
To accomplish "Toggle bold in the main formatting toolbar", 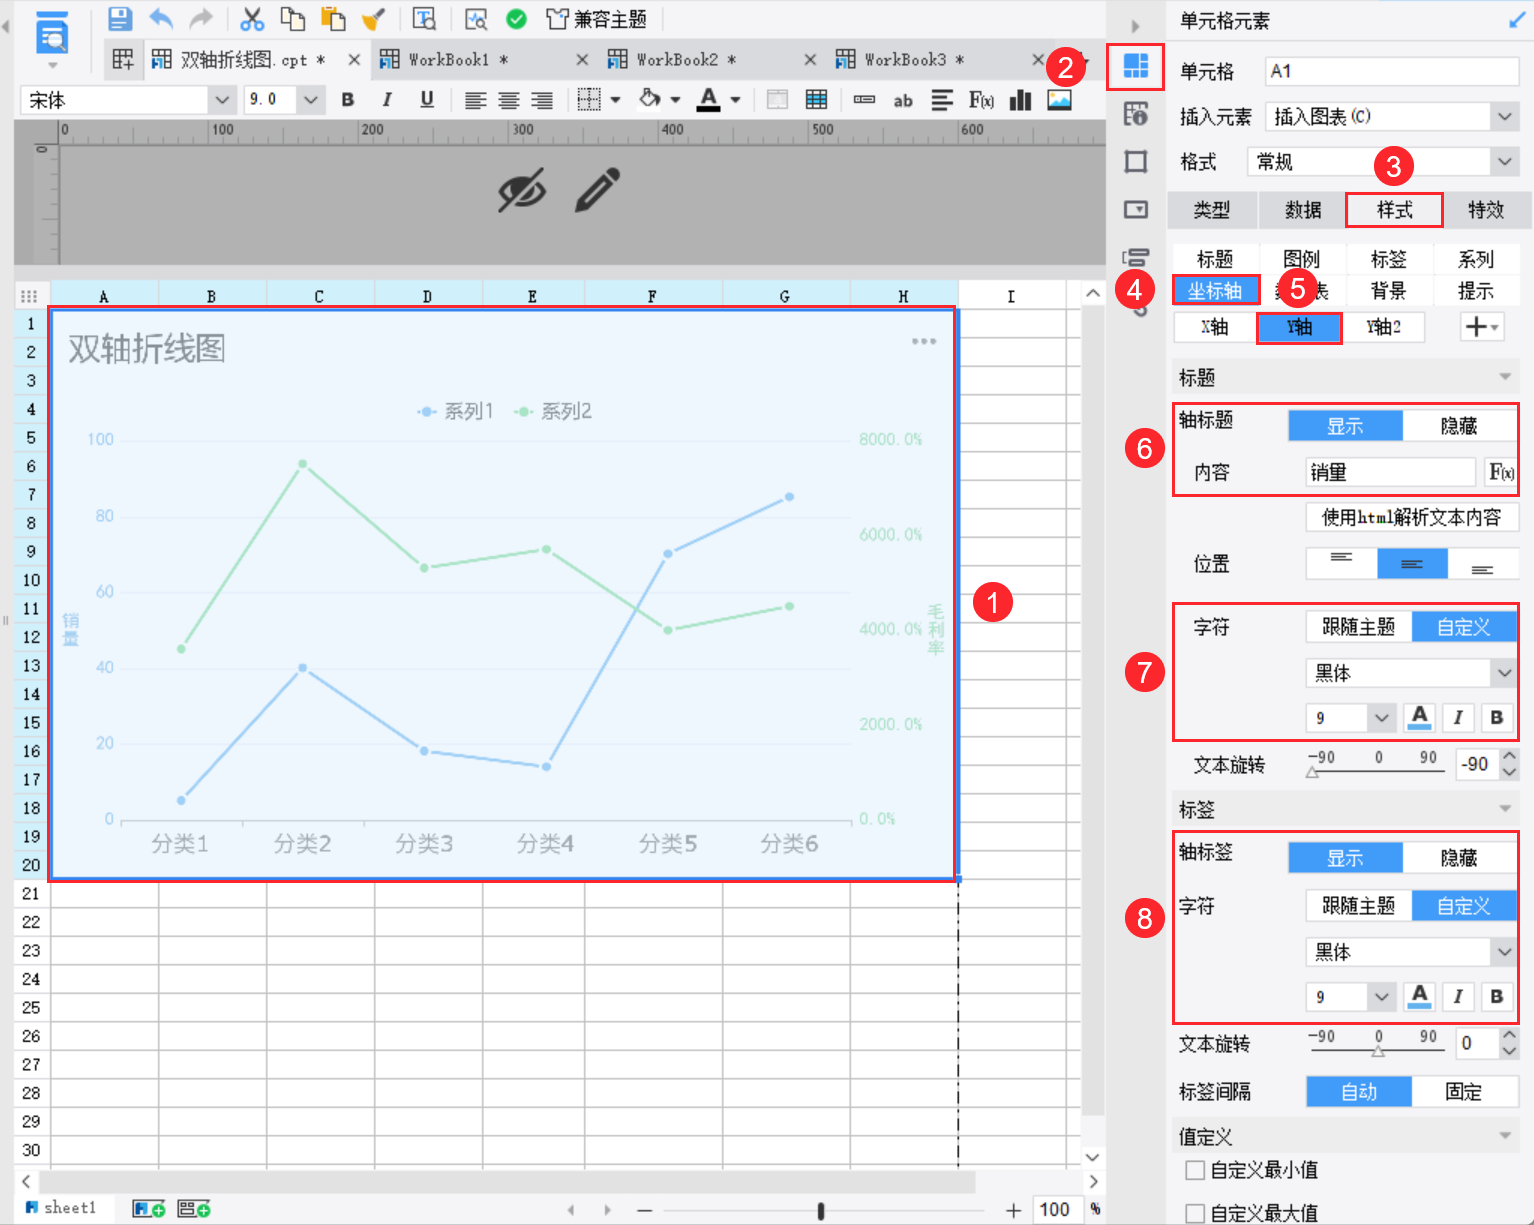I will click(x=348, y=99).
